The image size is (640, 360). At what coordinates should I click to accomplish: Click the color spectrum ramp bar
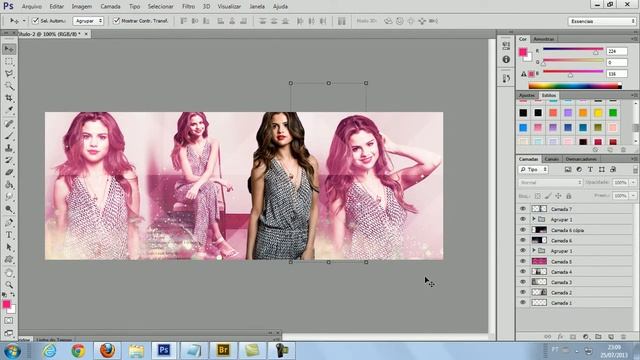(x=575, y=86)
